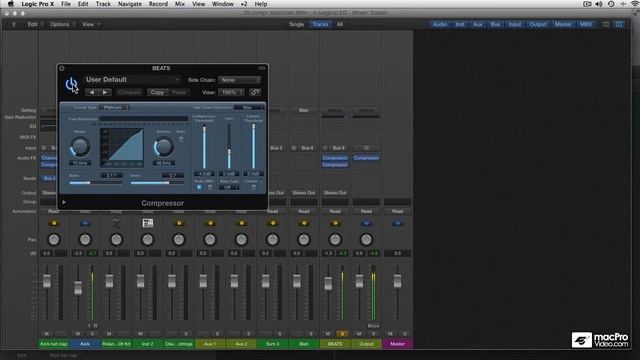Click the mixer up-arrow hierarchy icon
Image resolution: width=640 pixels, height=360 pixels.
coord(14,24)
